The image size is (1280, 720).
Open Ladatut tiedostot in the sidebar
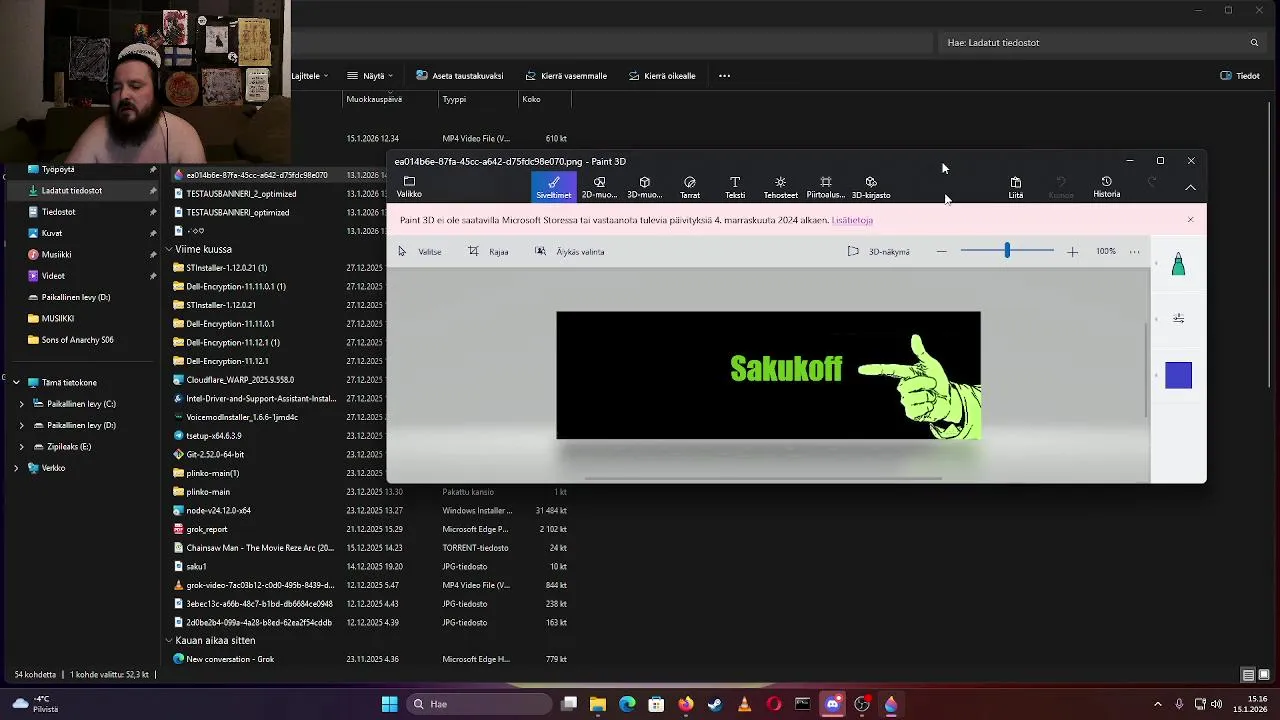click(x=83, y=190)
